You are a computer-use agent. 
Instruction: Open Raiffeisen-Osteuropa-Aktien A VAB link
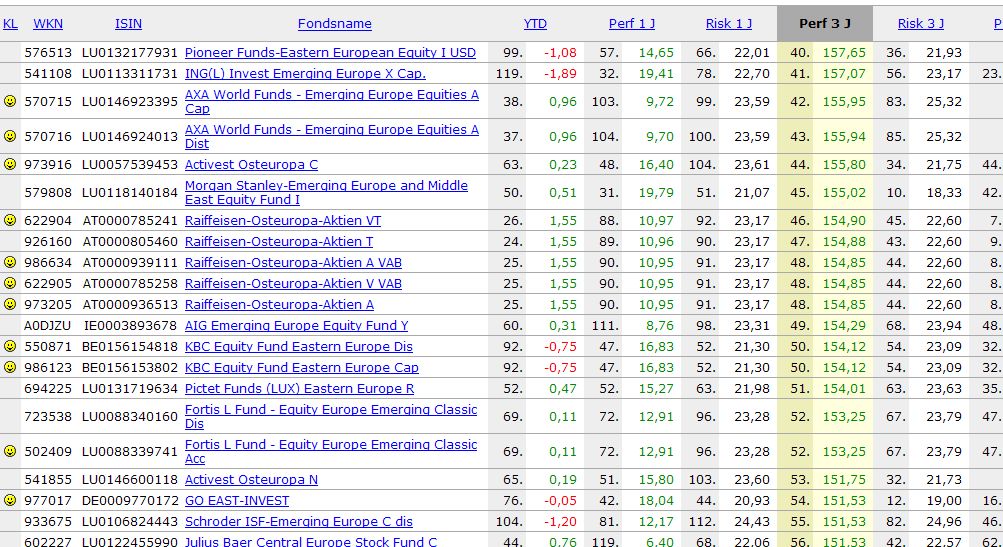pos(293,262)
